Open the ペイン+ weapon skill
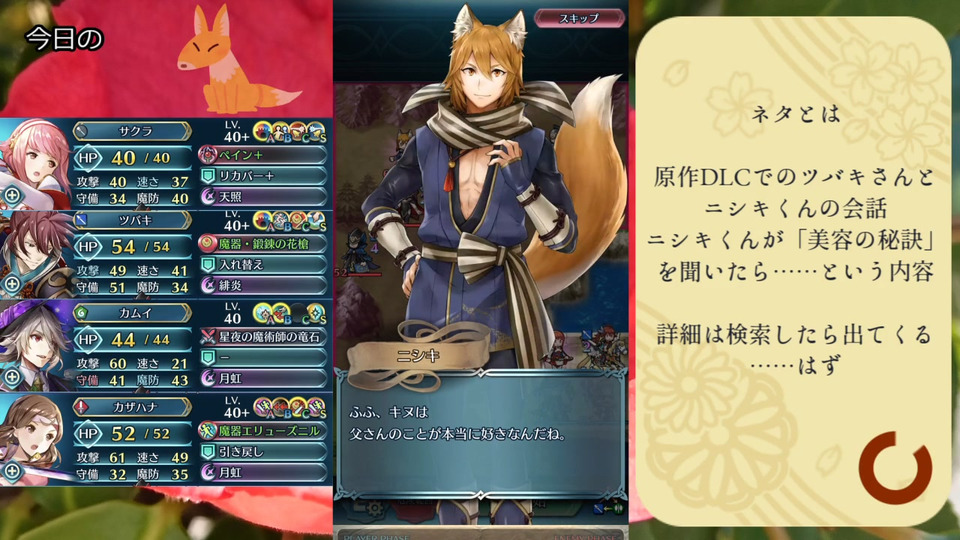The width and height of the screenshot is (960, 540). tap(263, 155)
